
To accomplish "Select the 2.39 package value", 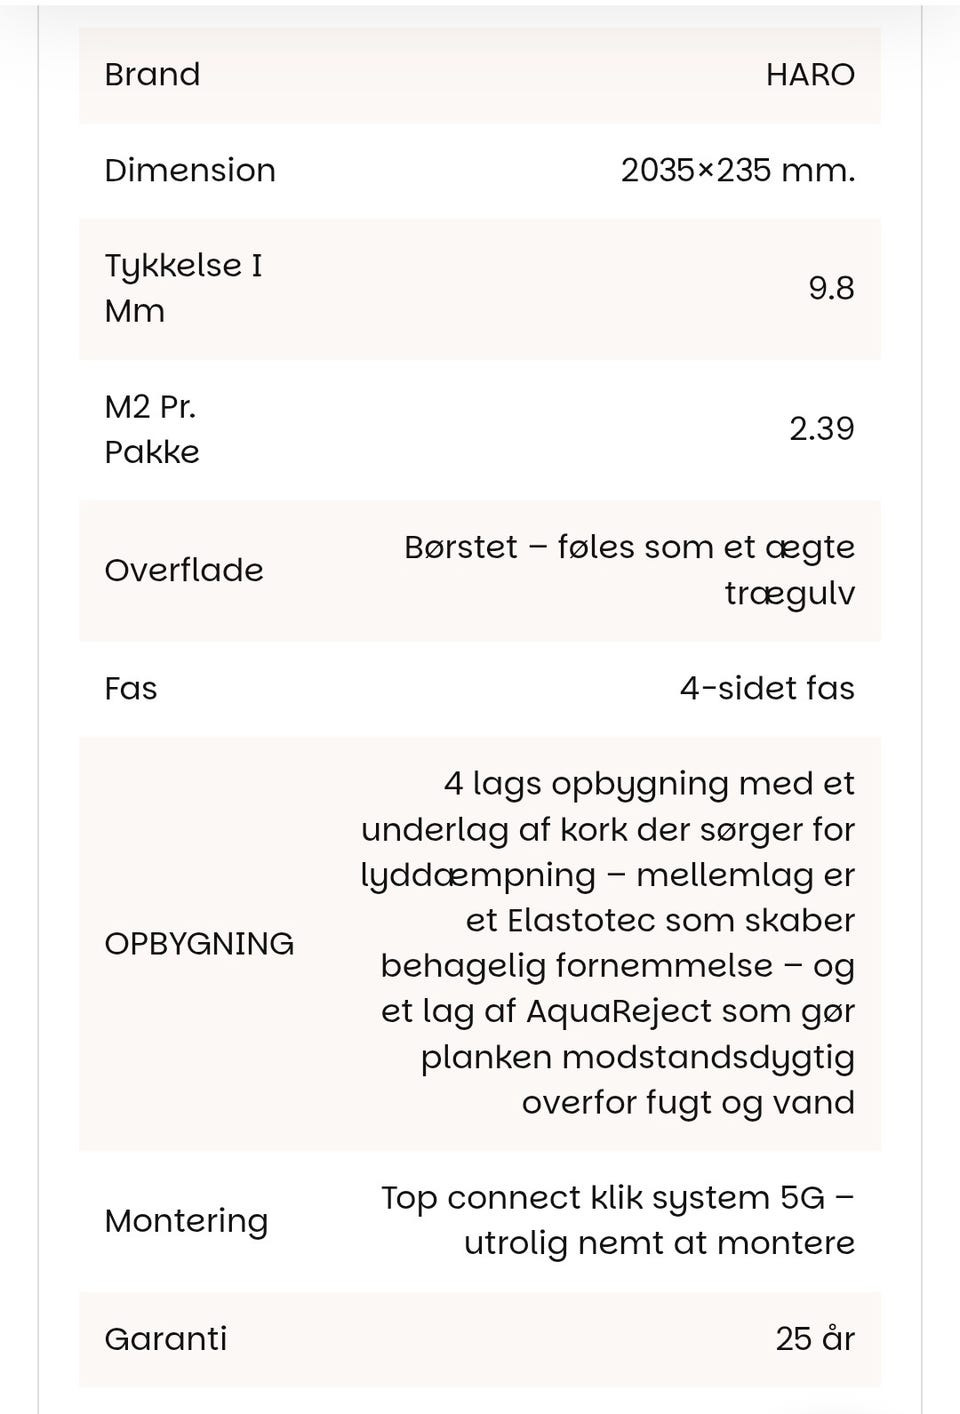I will pyautogui.click(x=821, y=429).
